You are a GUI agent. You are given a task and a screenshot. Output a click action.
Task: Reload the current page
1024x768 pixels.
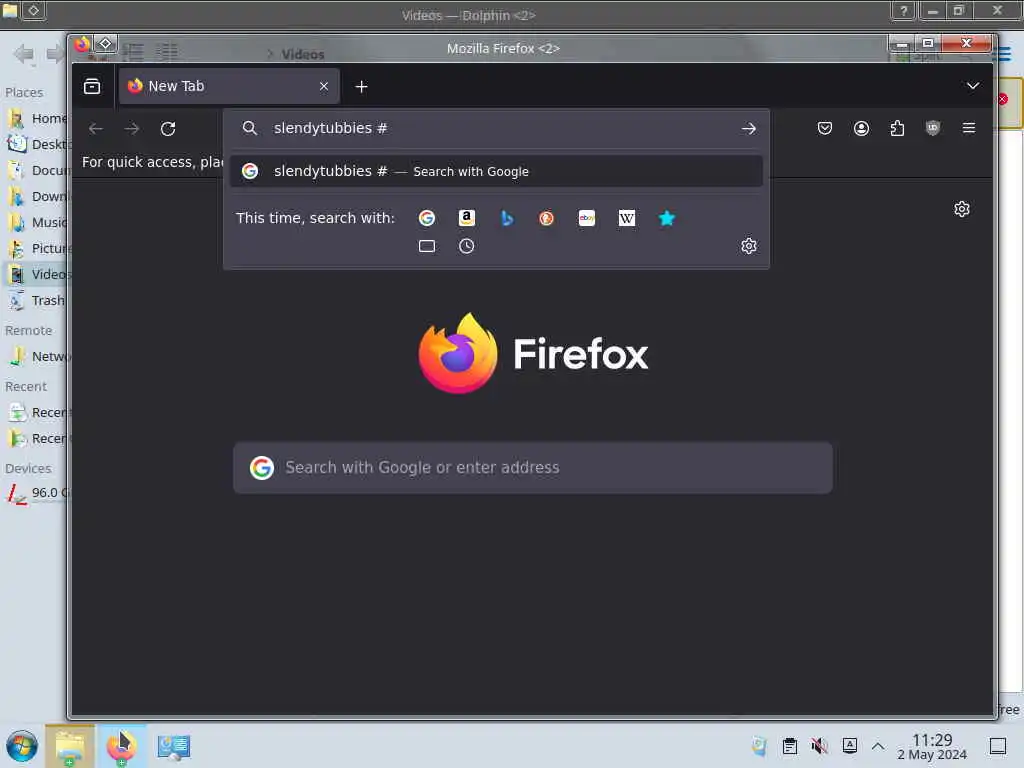[168, 129]
